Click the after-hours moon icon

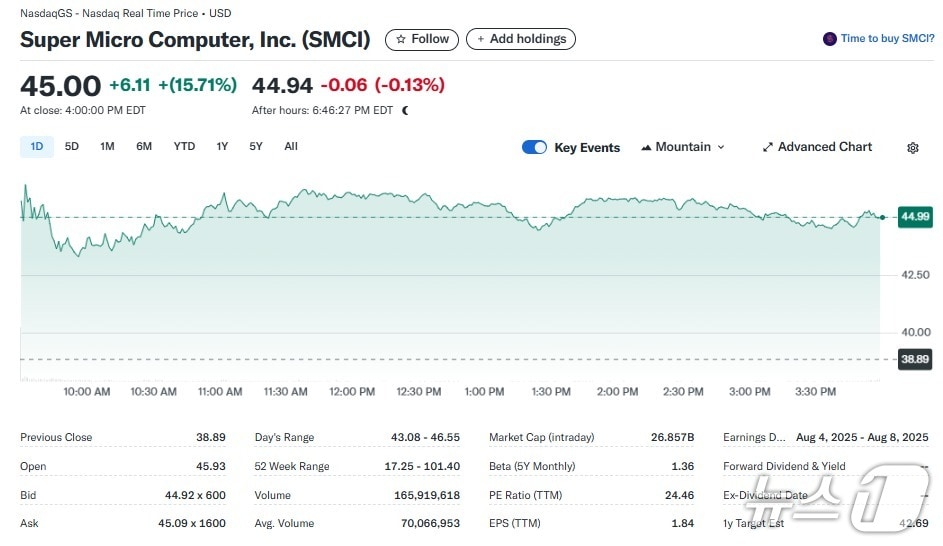405,111
